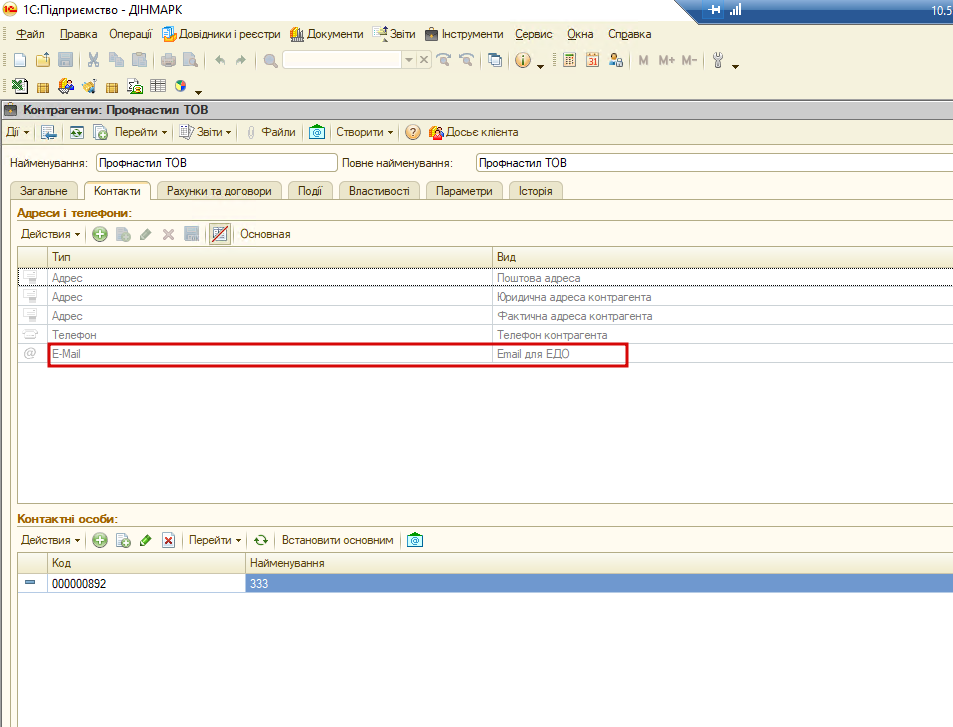This screenshot has width=953, height=727.
Task: Add new contact person with green plus
Action: pos(100,540)
